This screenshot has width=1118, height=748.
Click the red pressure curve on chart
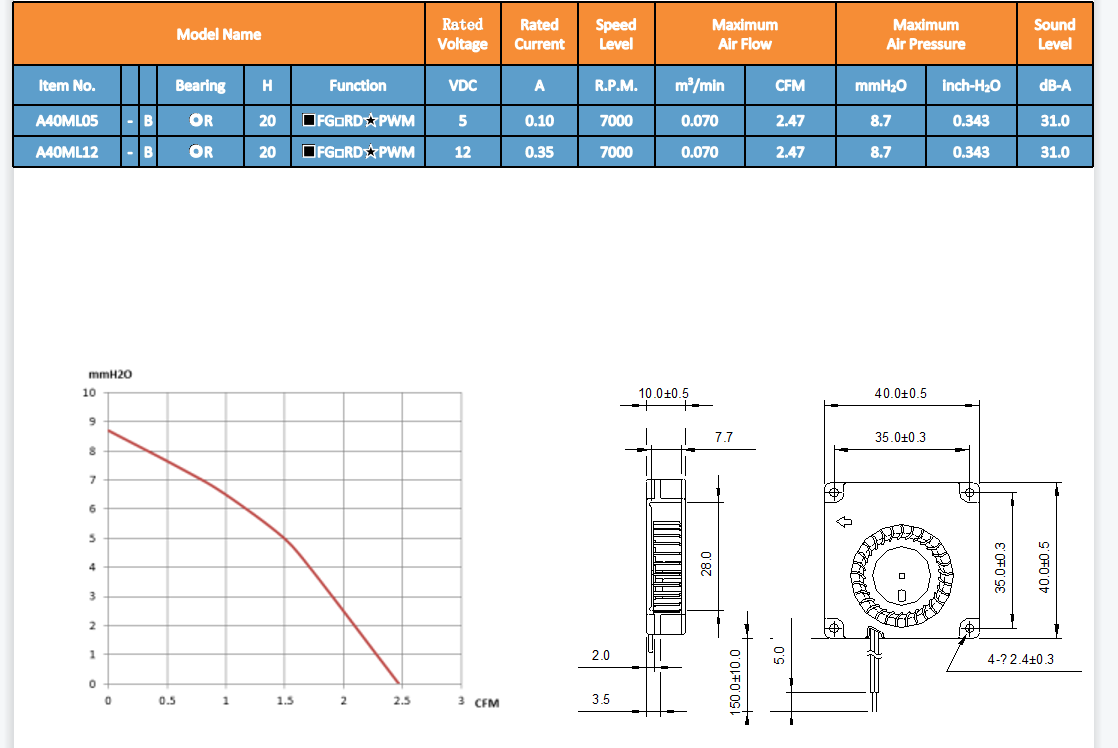coord(286,540)
